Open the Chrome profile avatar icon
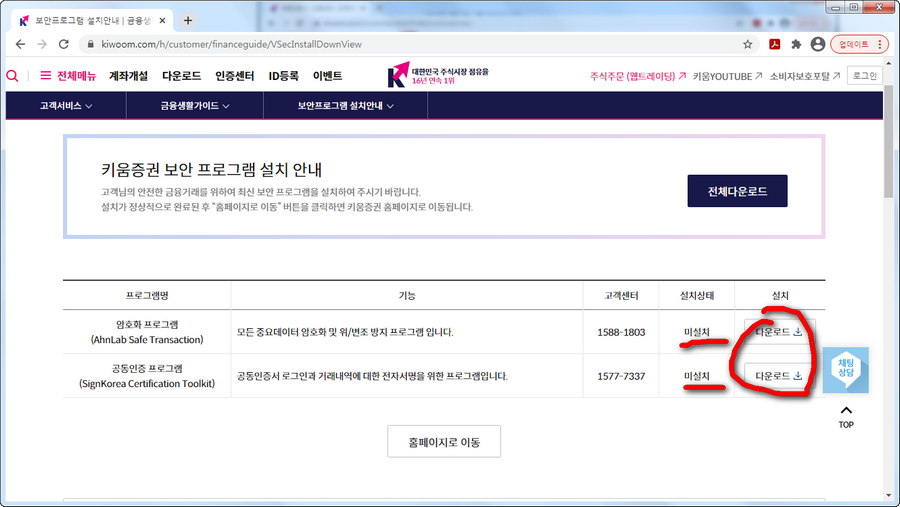This screenshot has width=900, height=507. click(x=818, y=44)
